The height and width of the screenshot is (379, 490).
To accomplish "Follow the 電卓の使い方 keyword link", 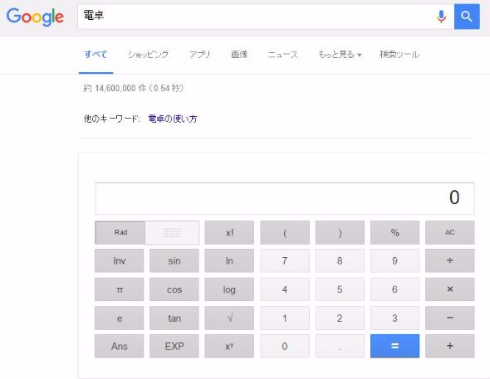I will click(x=173, y=119).
